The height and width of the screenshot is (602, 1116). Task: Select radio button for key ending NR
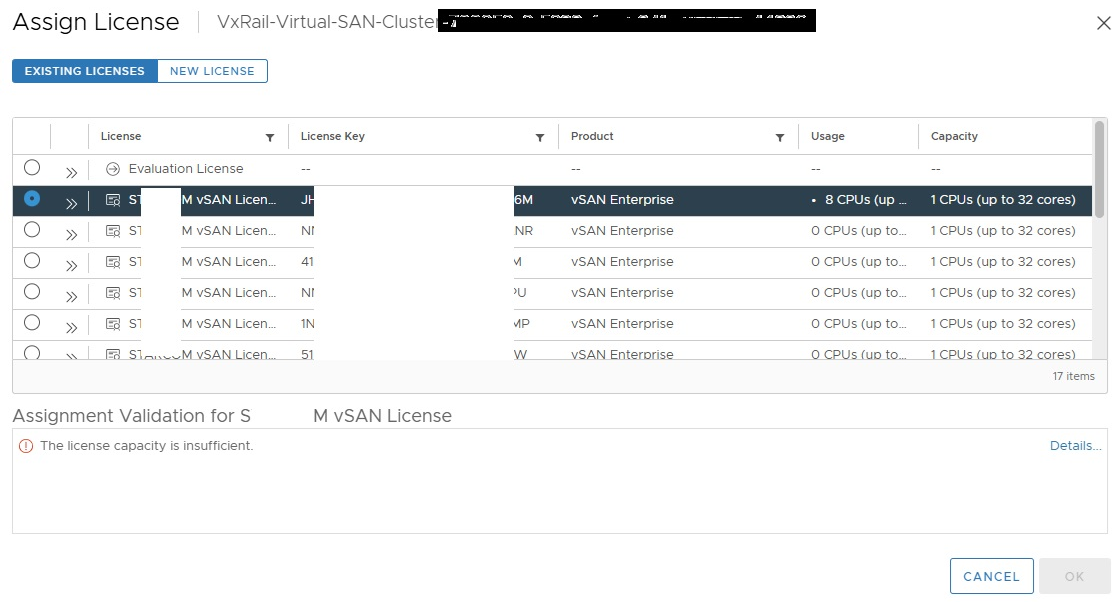tap(32, 230)
